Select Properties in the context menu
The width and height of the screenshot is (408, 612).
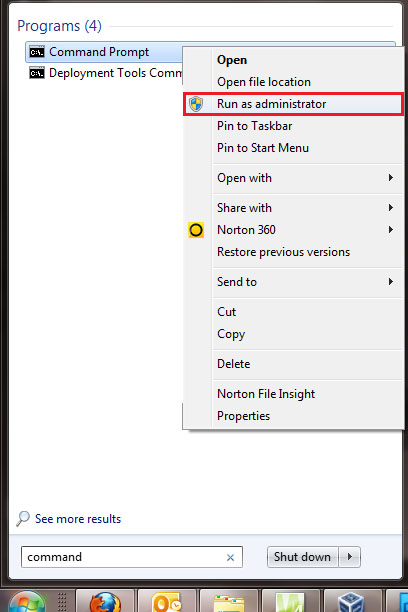tap(243, 416)
